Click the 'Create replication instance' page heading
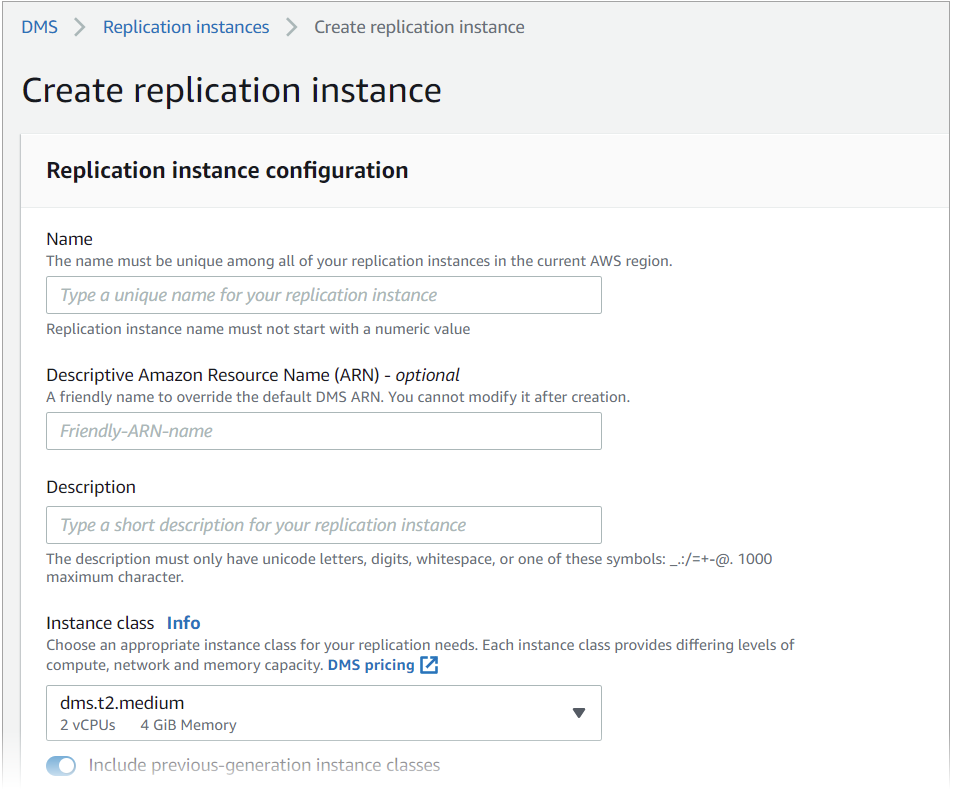This screenshot has width=953, height=790. click(x=232, y=90)
